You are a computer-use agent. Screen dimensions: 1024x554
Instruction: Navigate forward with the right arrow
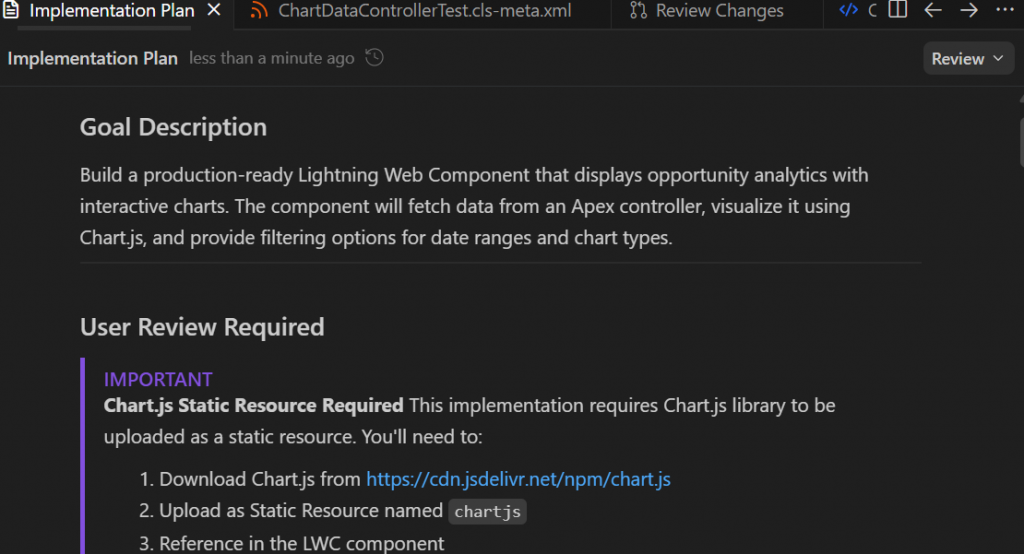coord(968,11)
